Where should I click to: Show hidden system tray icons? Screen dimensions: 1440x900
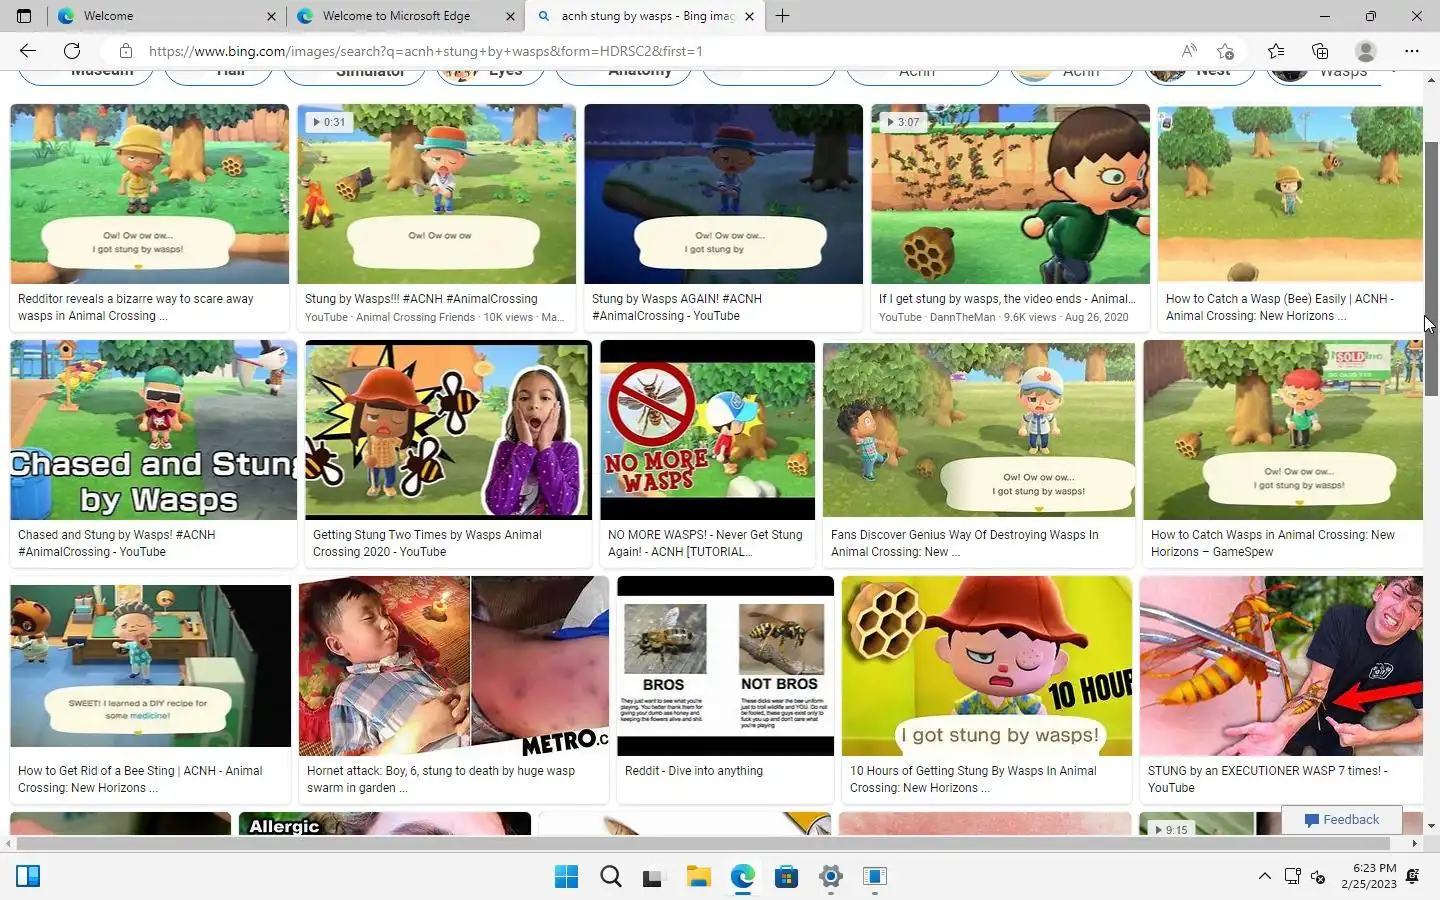[x=1264, y=877]
